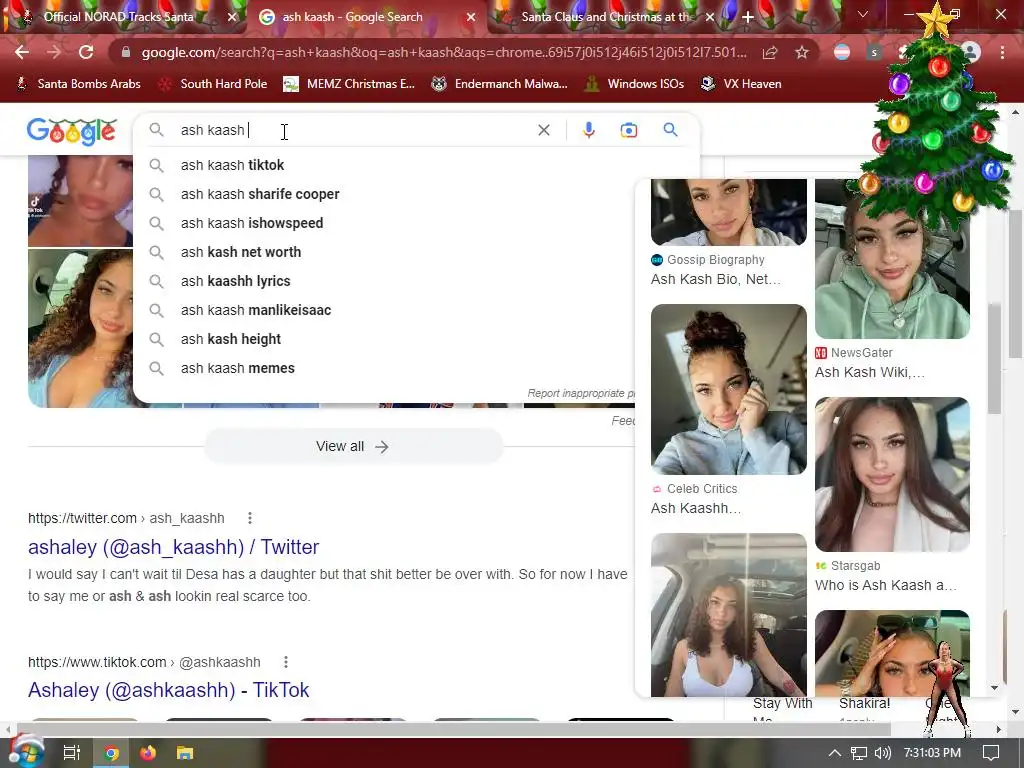Image resolution: width=1024 pixels, height=768 pixels.
Task: Click the address bar URL
Action: tap(443, 52)
